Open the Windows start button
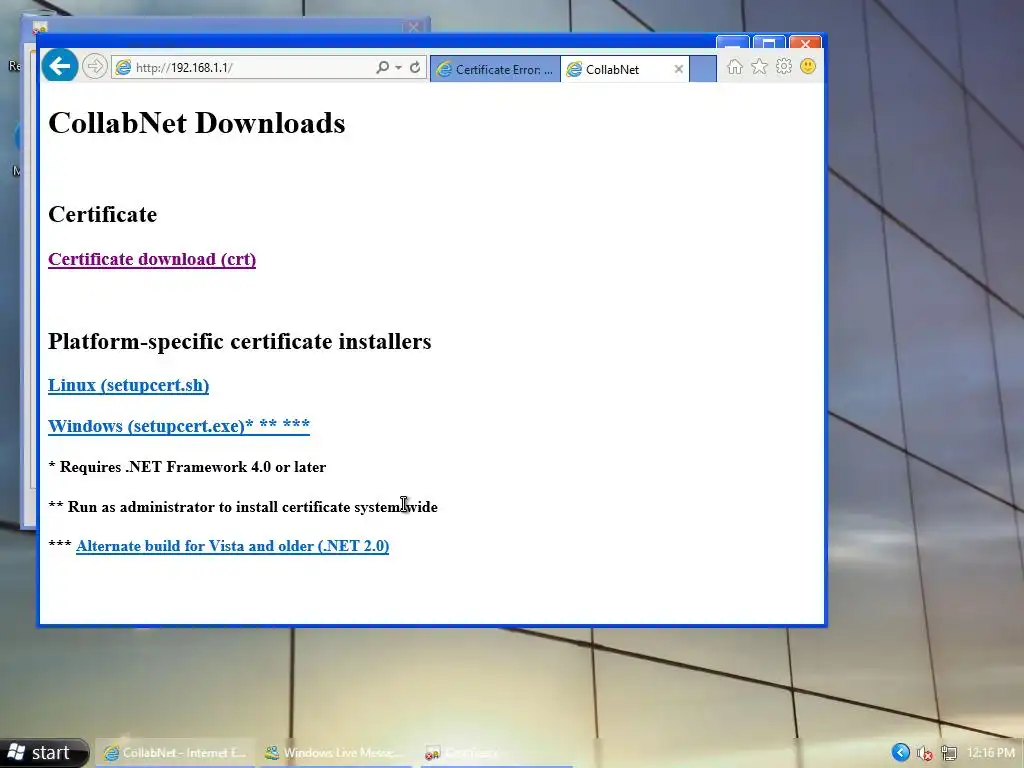This screenshot has width=1024, height=768. click(x=43, y=752)
